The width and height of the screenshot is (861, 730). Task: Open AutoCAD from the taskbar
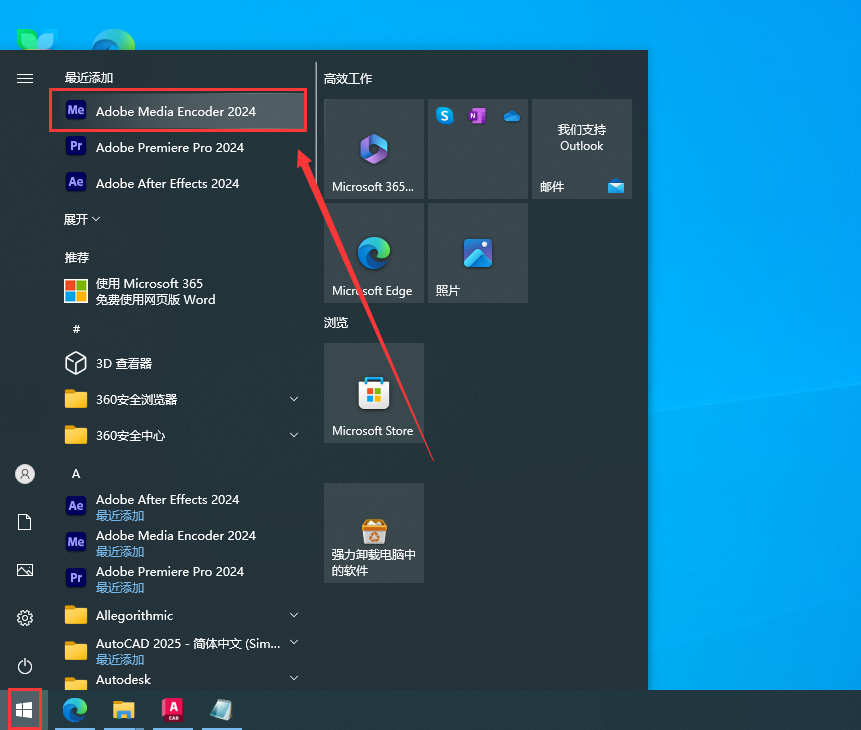click(172, 710)
